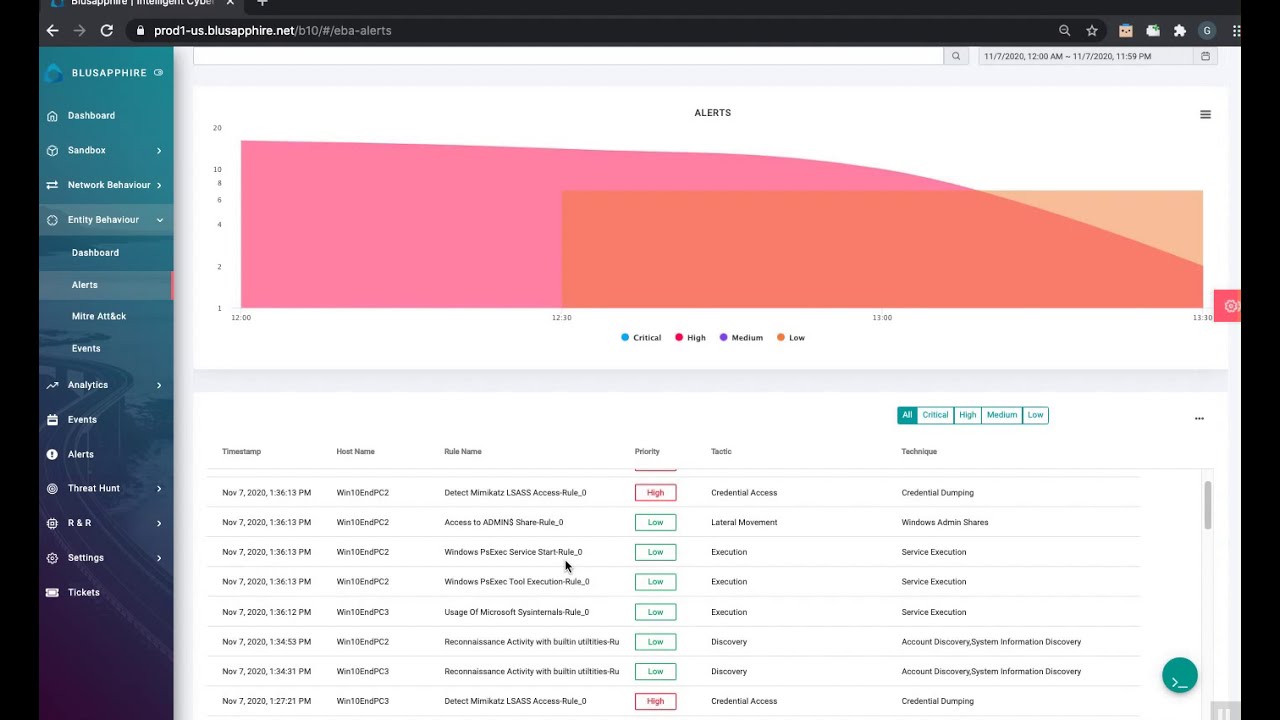Filter alerts by Medium priority
Image resolution: width=1280 pixels, height=720 pixels.
click(x=1002, y=415)
